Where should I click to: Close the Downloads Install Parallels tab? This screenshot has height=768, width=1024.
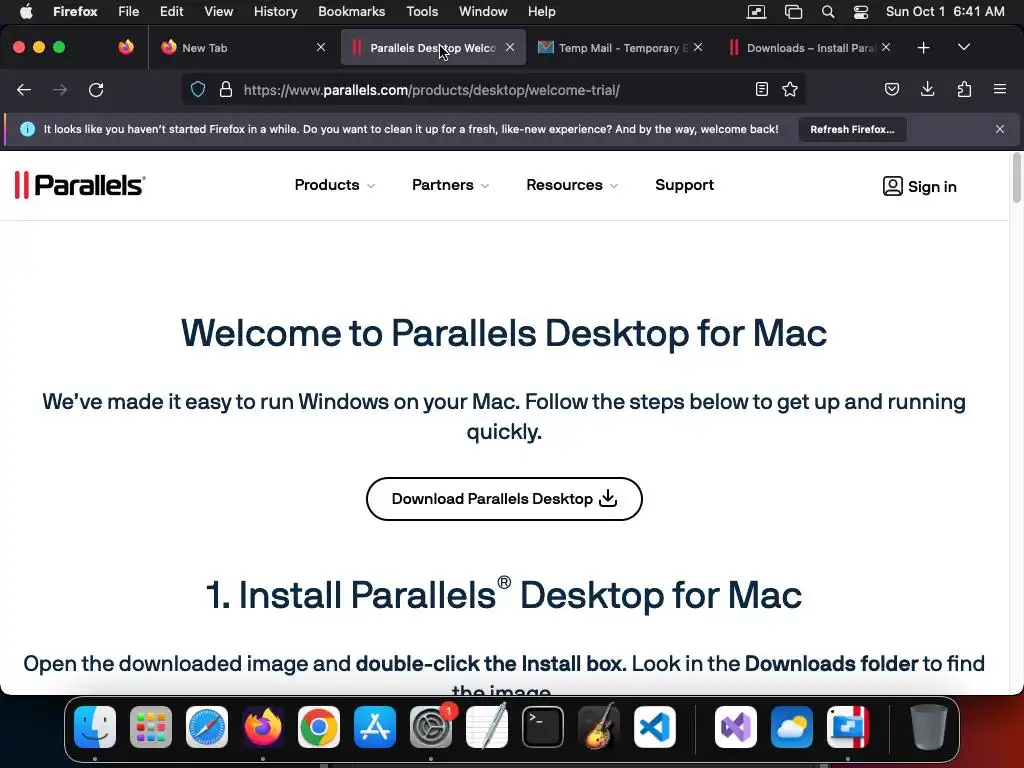(x=886, y=47)
